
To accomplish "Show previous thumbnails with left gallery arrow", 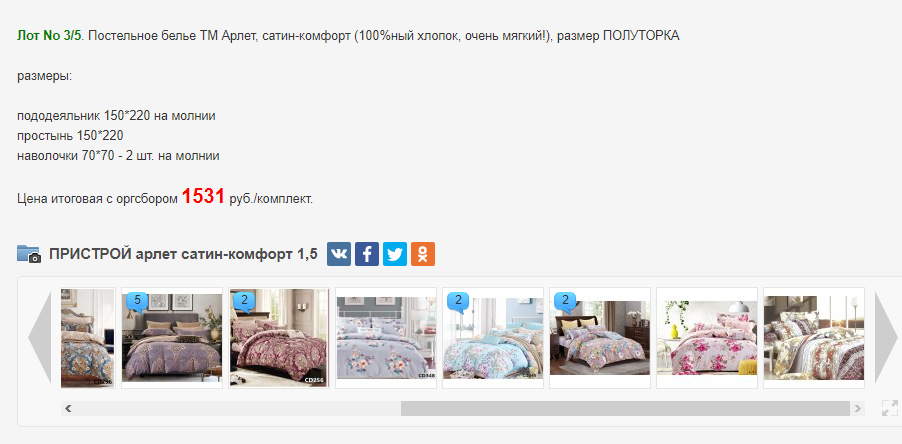I will 40,338.
